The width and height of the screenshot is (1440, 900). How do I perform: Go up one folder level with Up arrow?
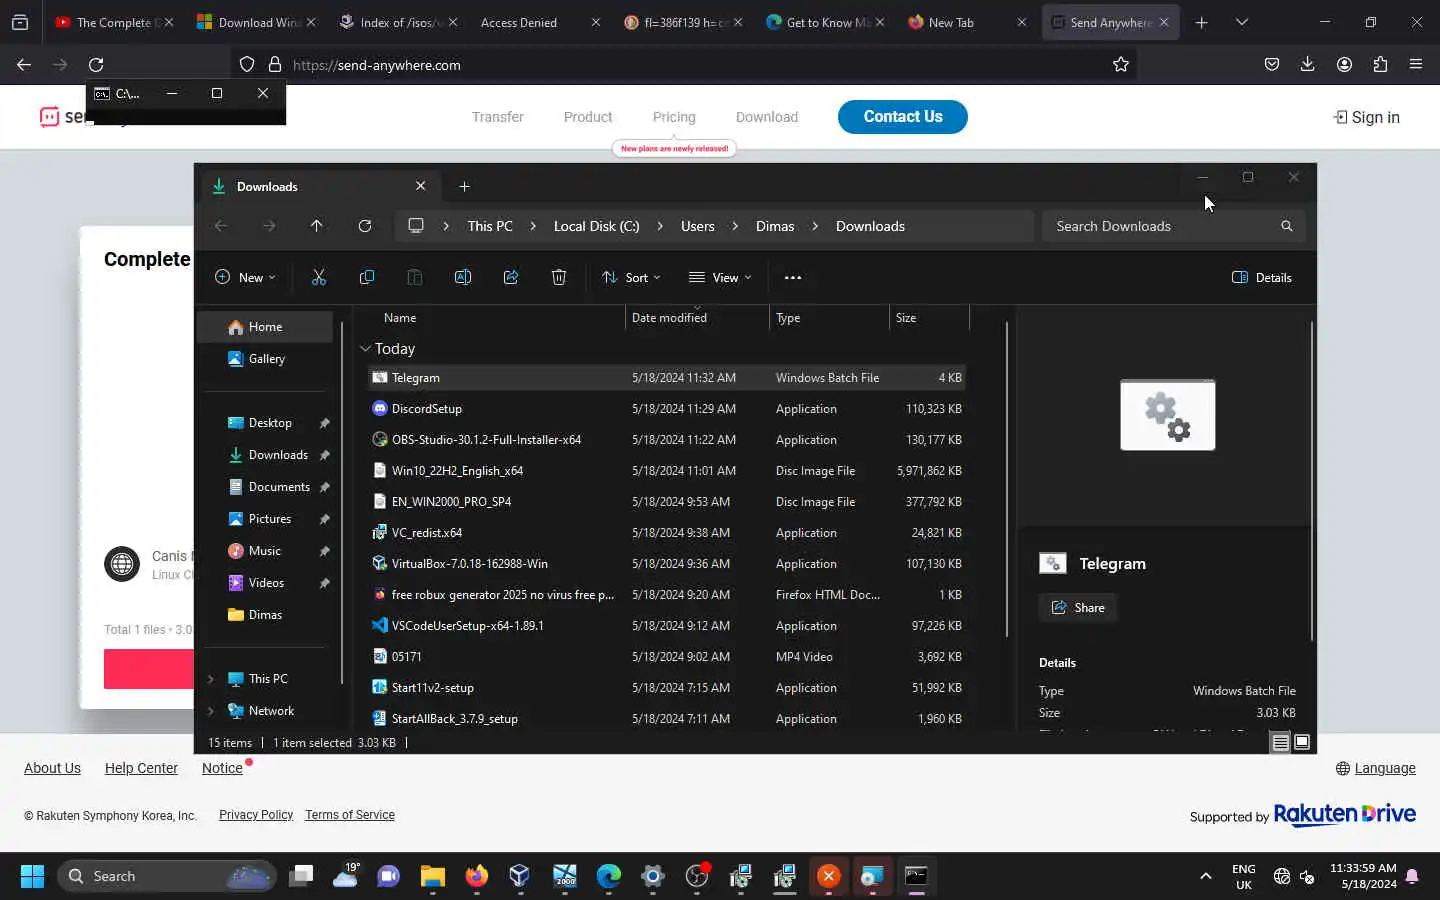tap(317, 226)
